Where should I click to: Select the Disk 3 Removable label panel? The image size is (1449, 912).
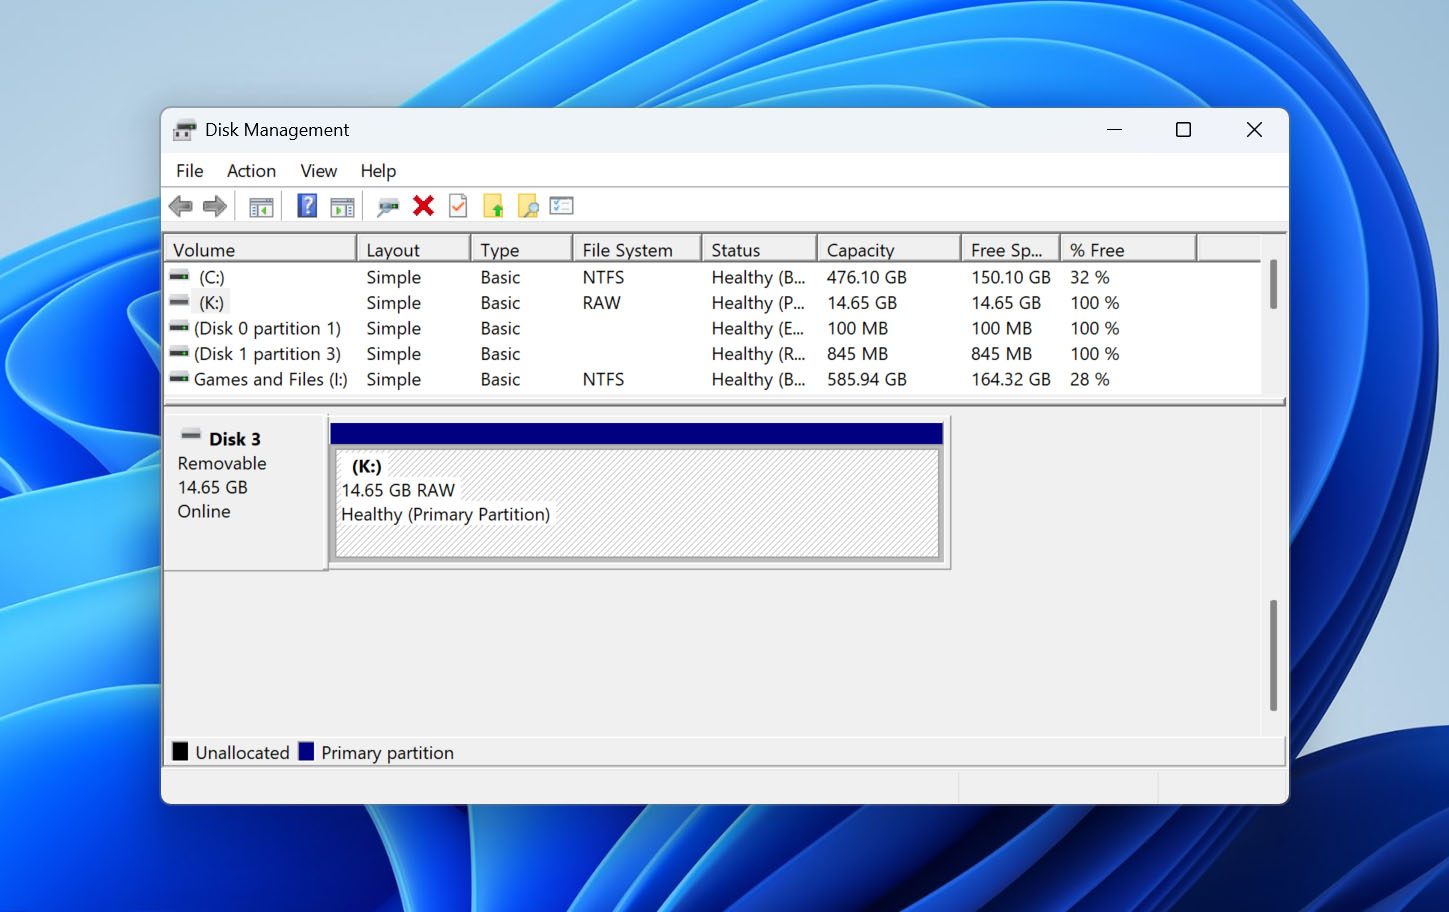[x=245, y=493]
